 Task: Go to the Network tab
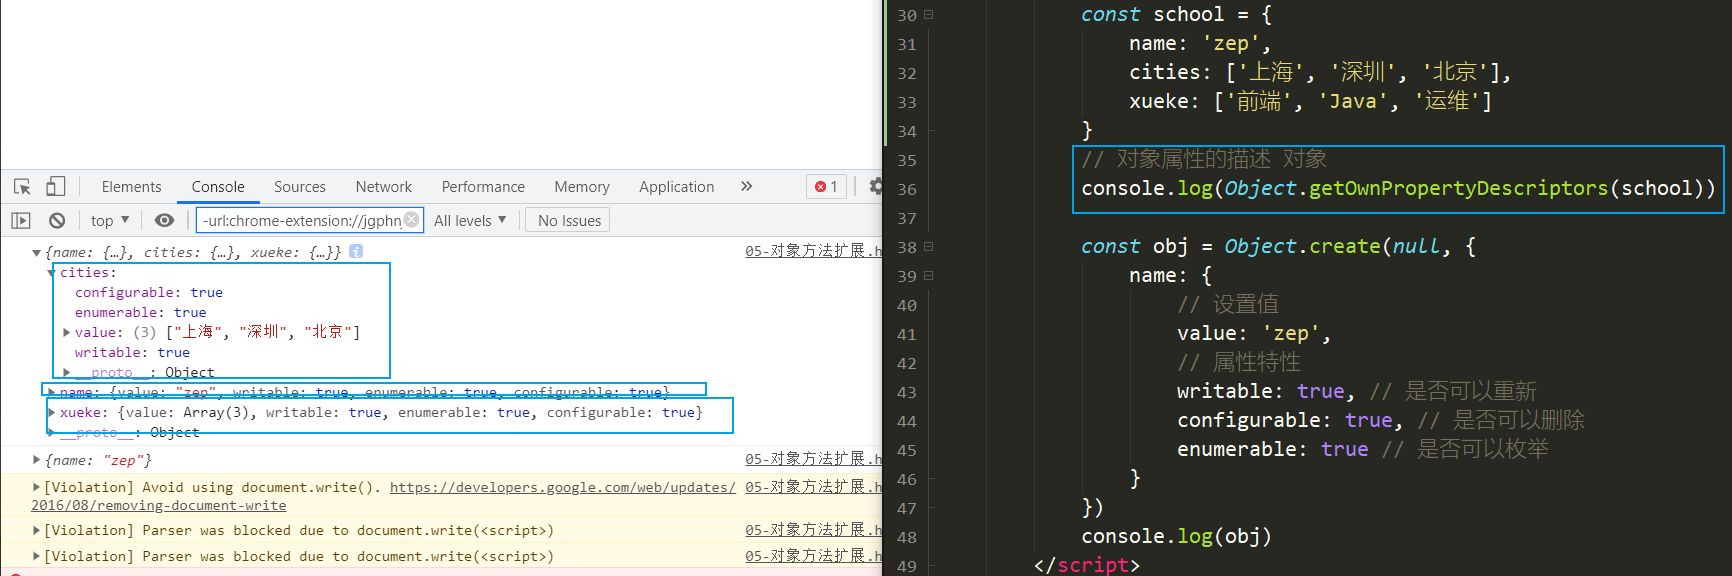tap(384, 187)
